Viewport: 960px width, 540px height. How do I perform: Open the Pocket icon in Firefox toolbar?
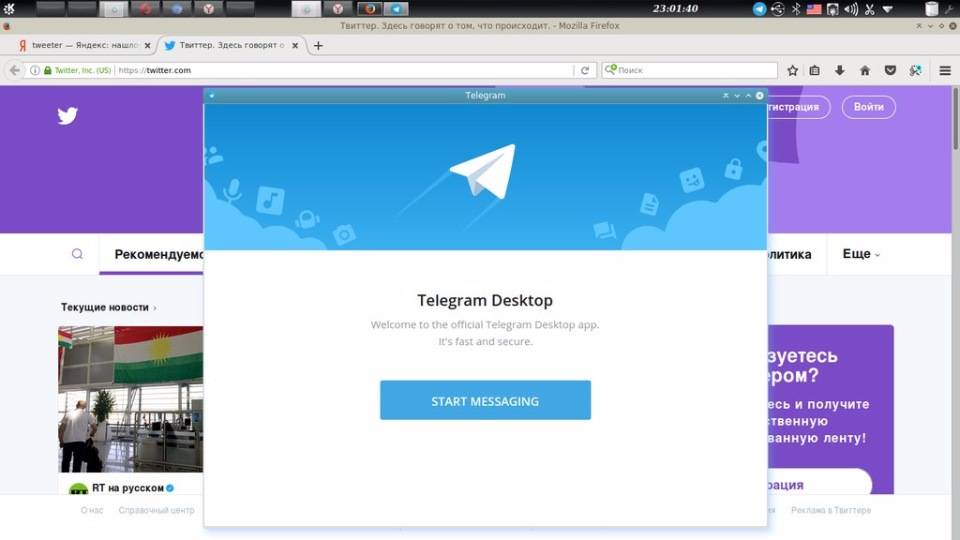tap(890, 70)
